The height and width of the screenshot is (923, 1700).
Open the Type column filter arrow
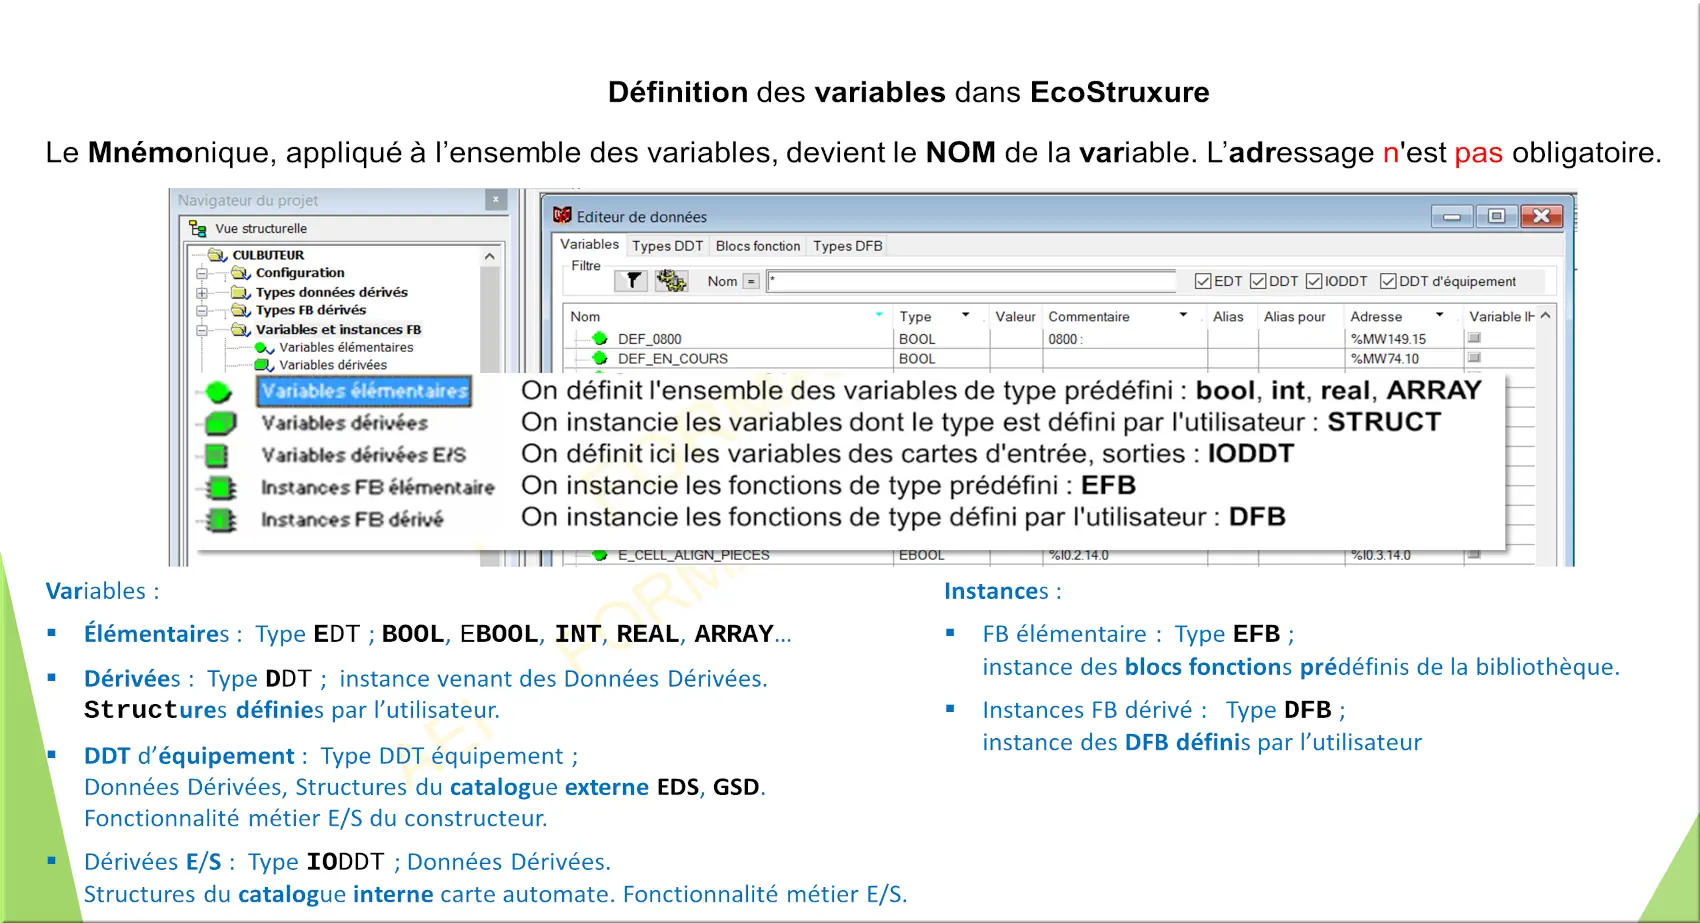pos(965,315)
